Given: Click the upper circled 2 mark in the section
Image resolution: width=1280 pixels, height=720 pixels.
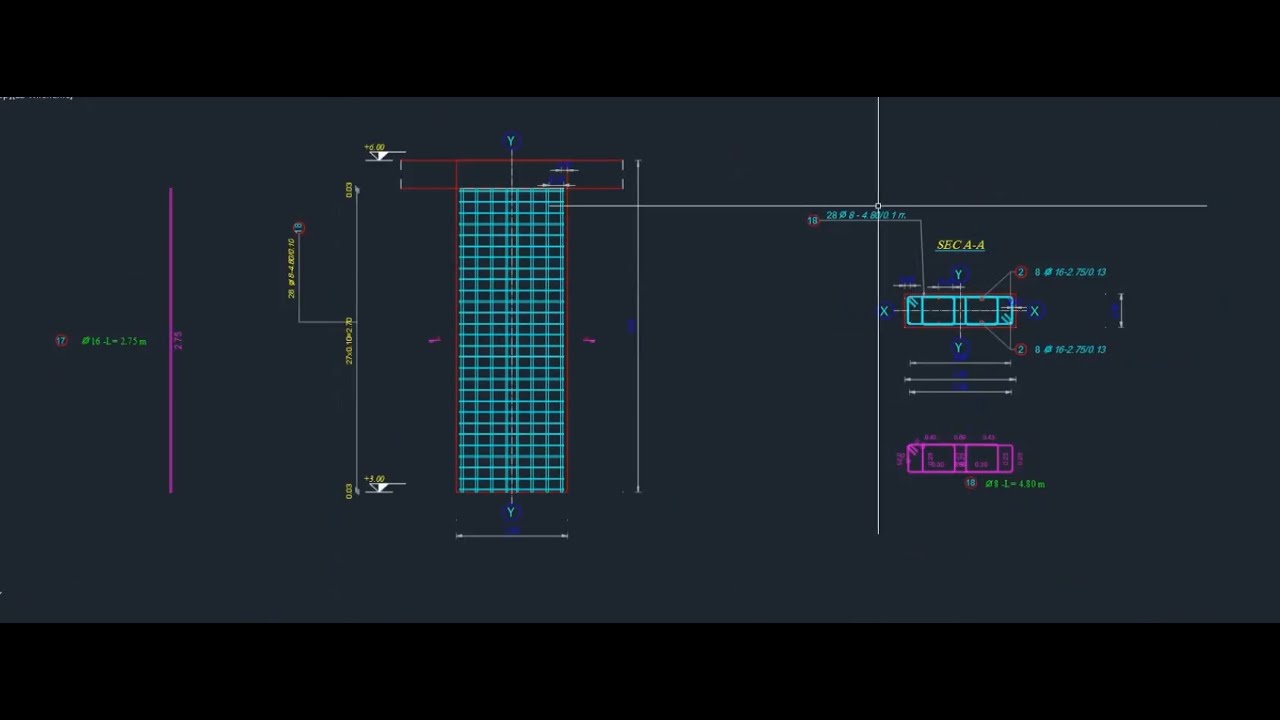Looking at the screenshot, I should tap(1020, 272).
